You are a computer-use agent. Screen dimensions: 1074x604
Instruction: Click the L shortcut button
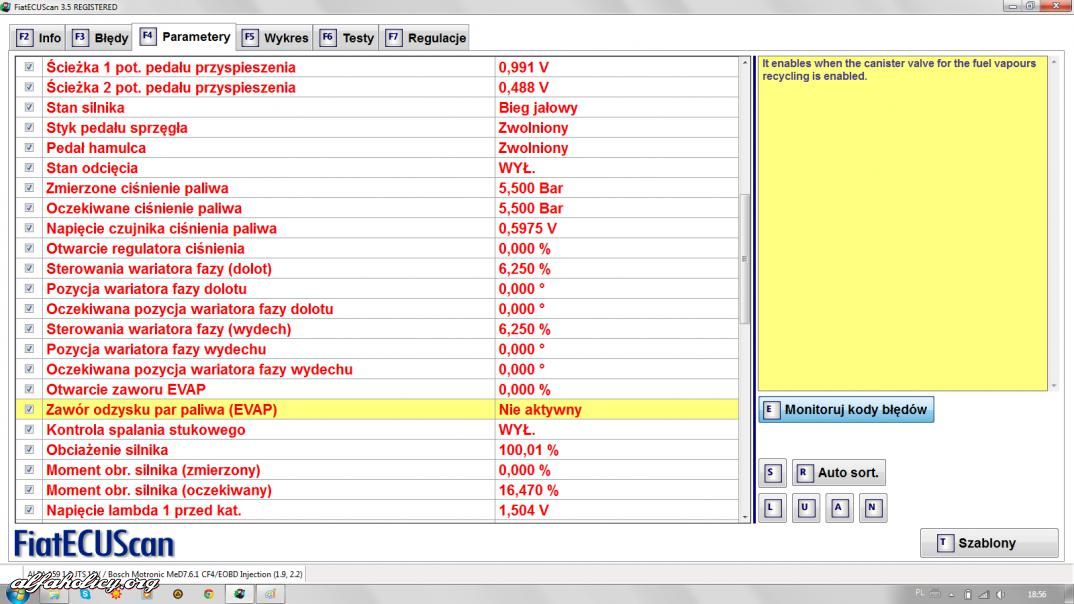click(770, 509)
